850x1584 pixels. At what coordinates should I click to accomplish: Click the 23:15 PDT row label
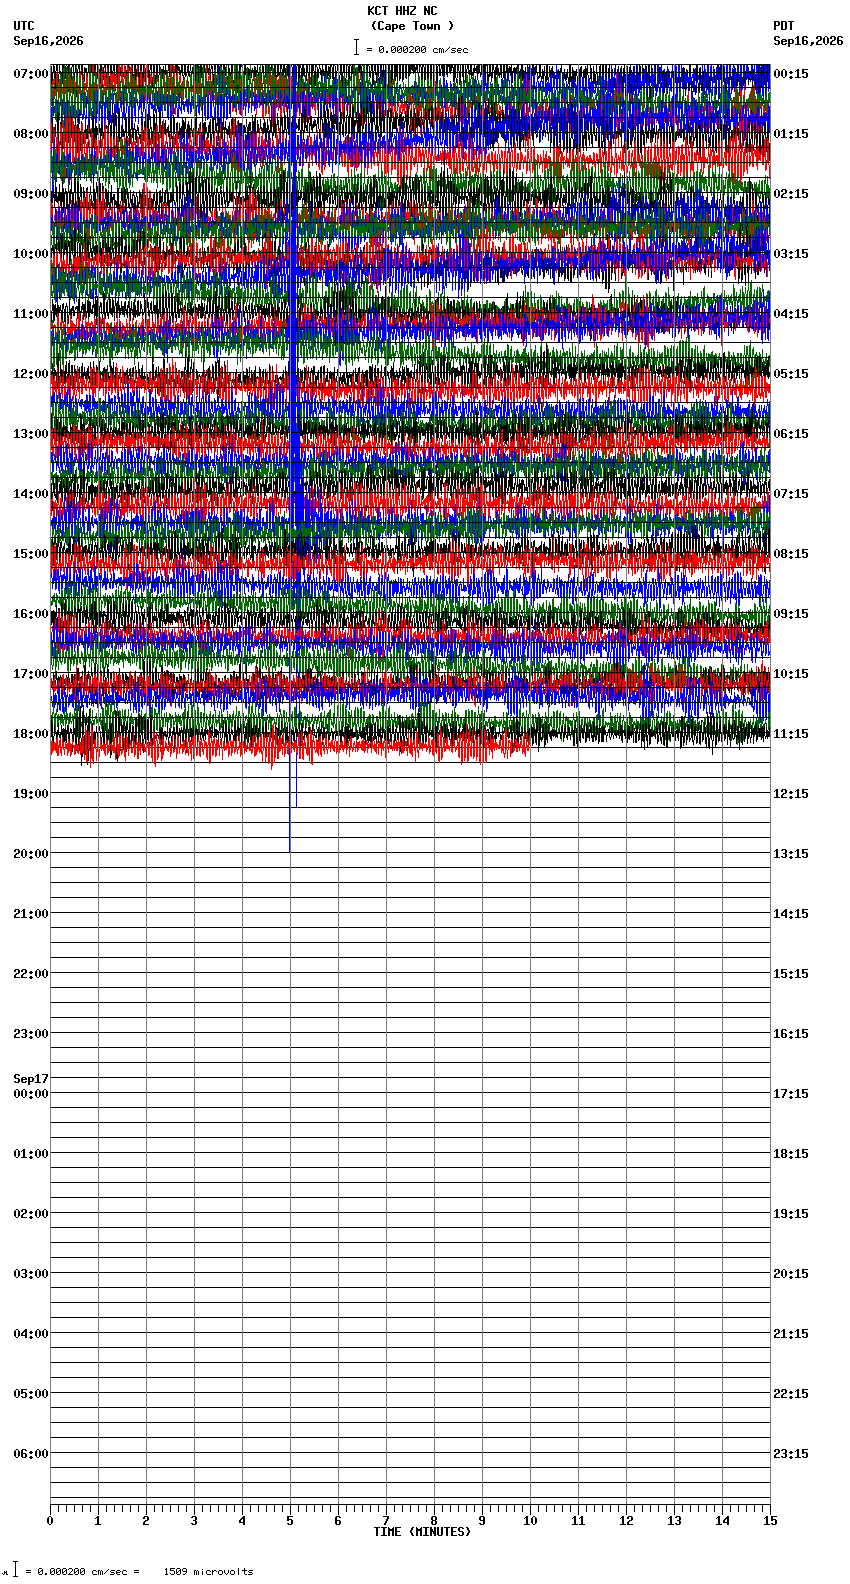791,1454
